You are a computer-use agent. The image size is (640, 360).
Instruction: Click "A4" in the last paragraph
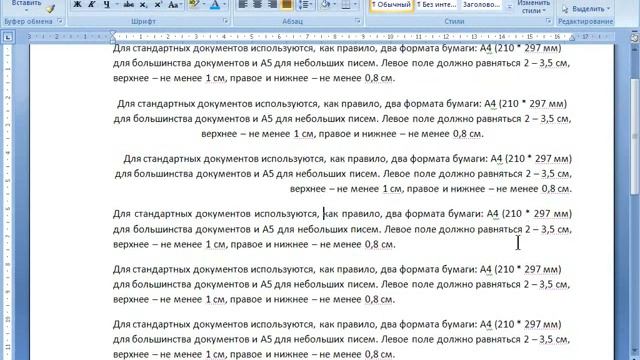click(486, 324)
